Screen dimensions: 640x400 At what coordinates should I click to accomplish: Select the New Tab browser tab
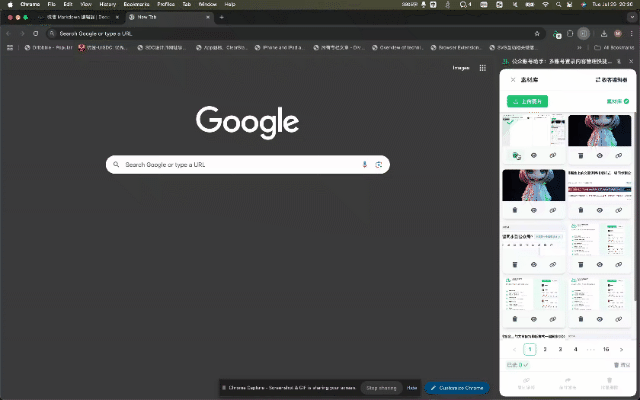pyautogui.click(x=169, y=17)
